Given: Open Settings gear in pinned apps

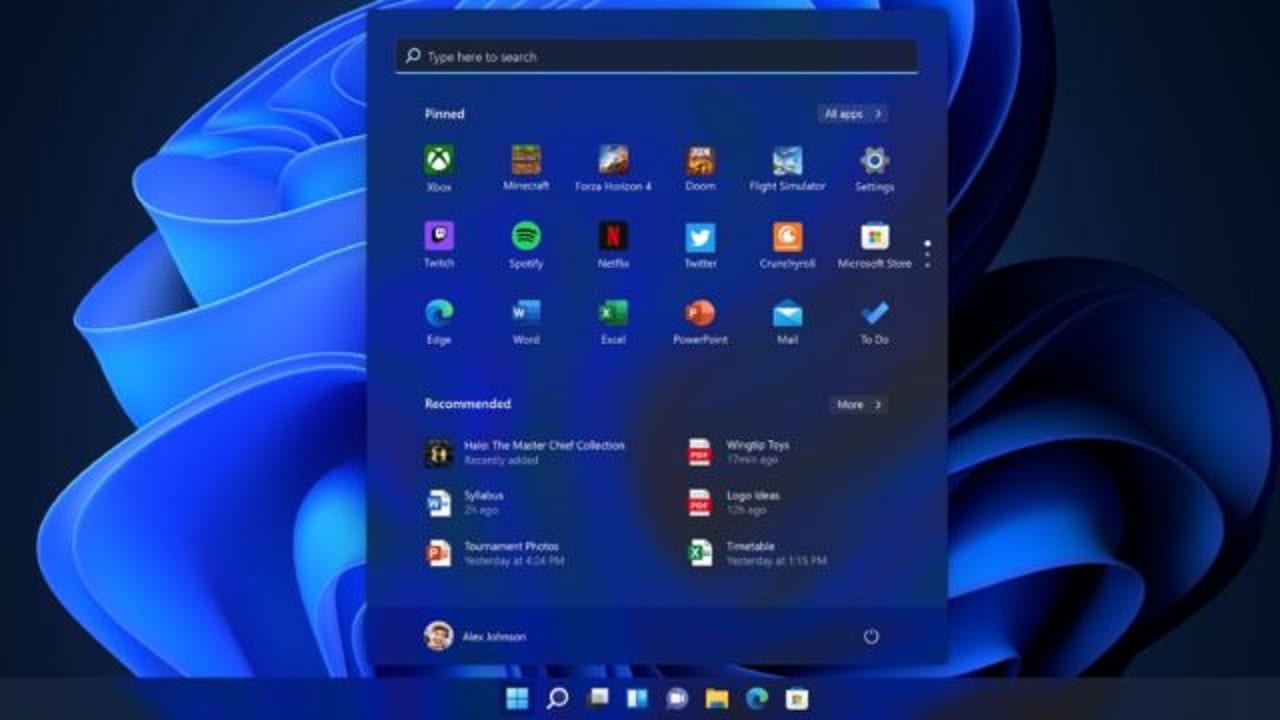Looking at the screenshot, I should click(874, 168).
